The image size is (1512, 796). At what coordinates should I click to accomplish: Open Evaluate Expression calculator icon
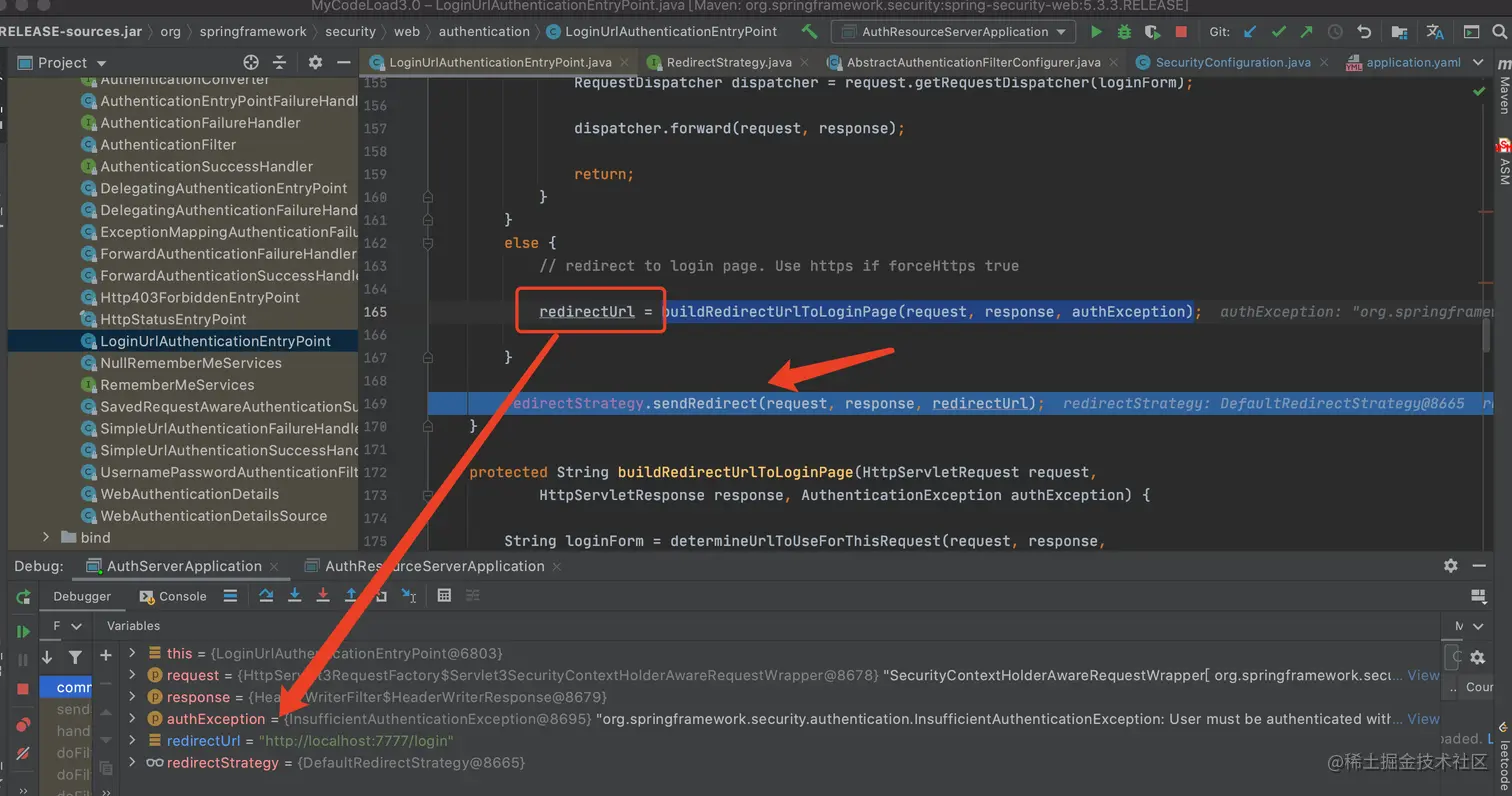pos(445,596)
